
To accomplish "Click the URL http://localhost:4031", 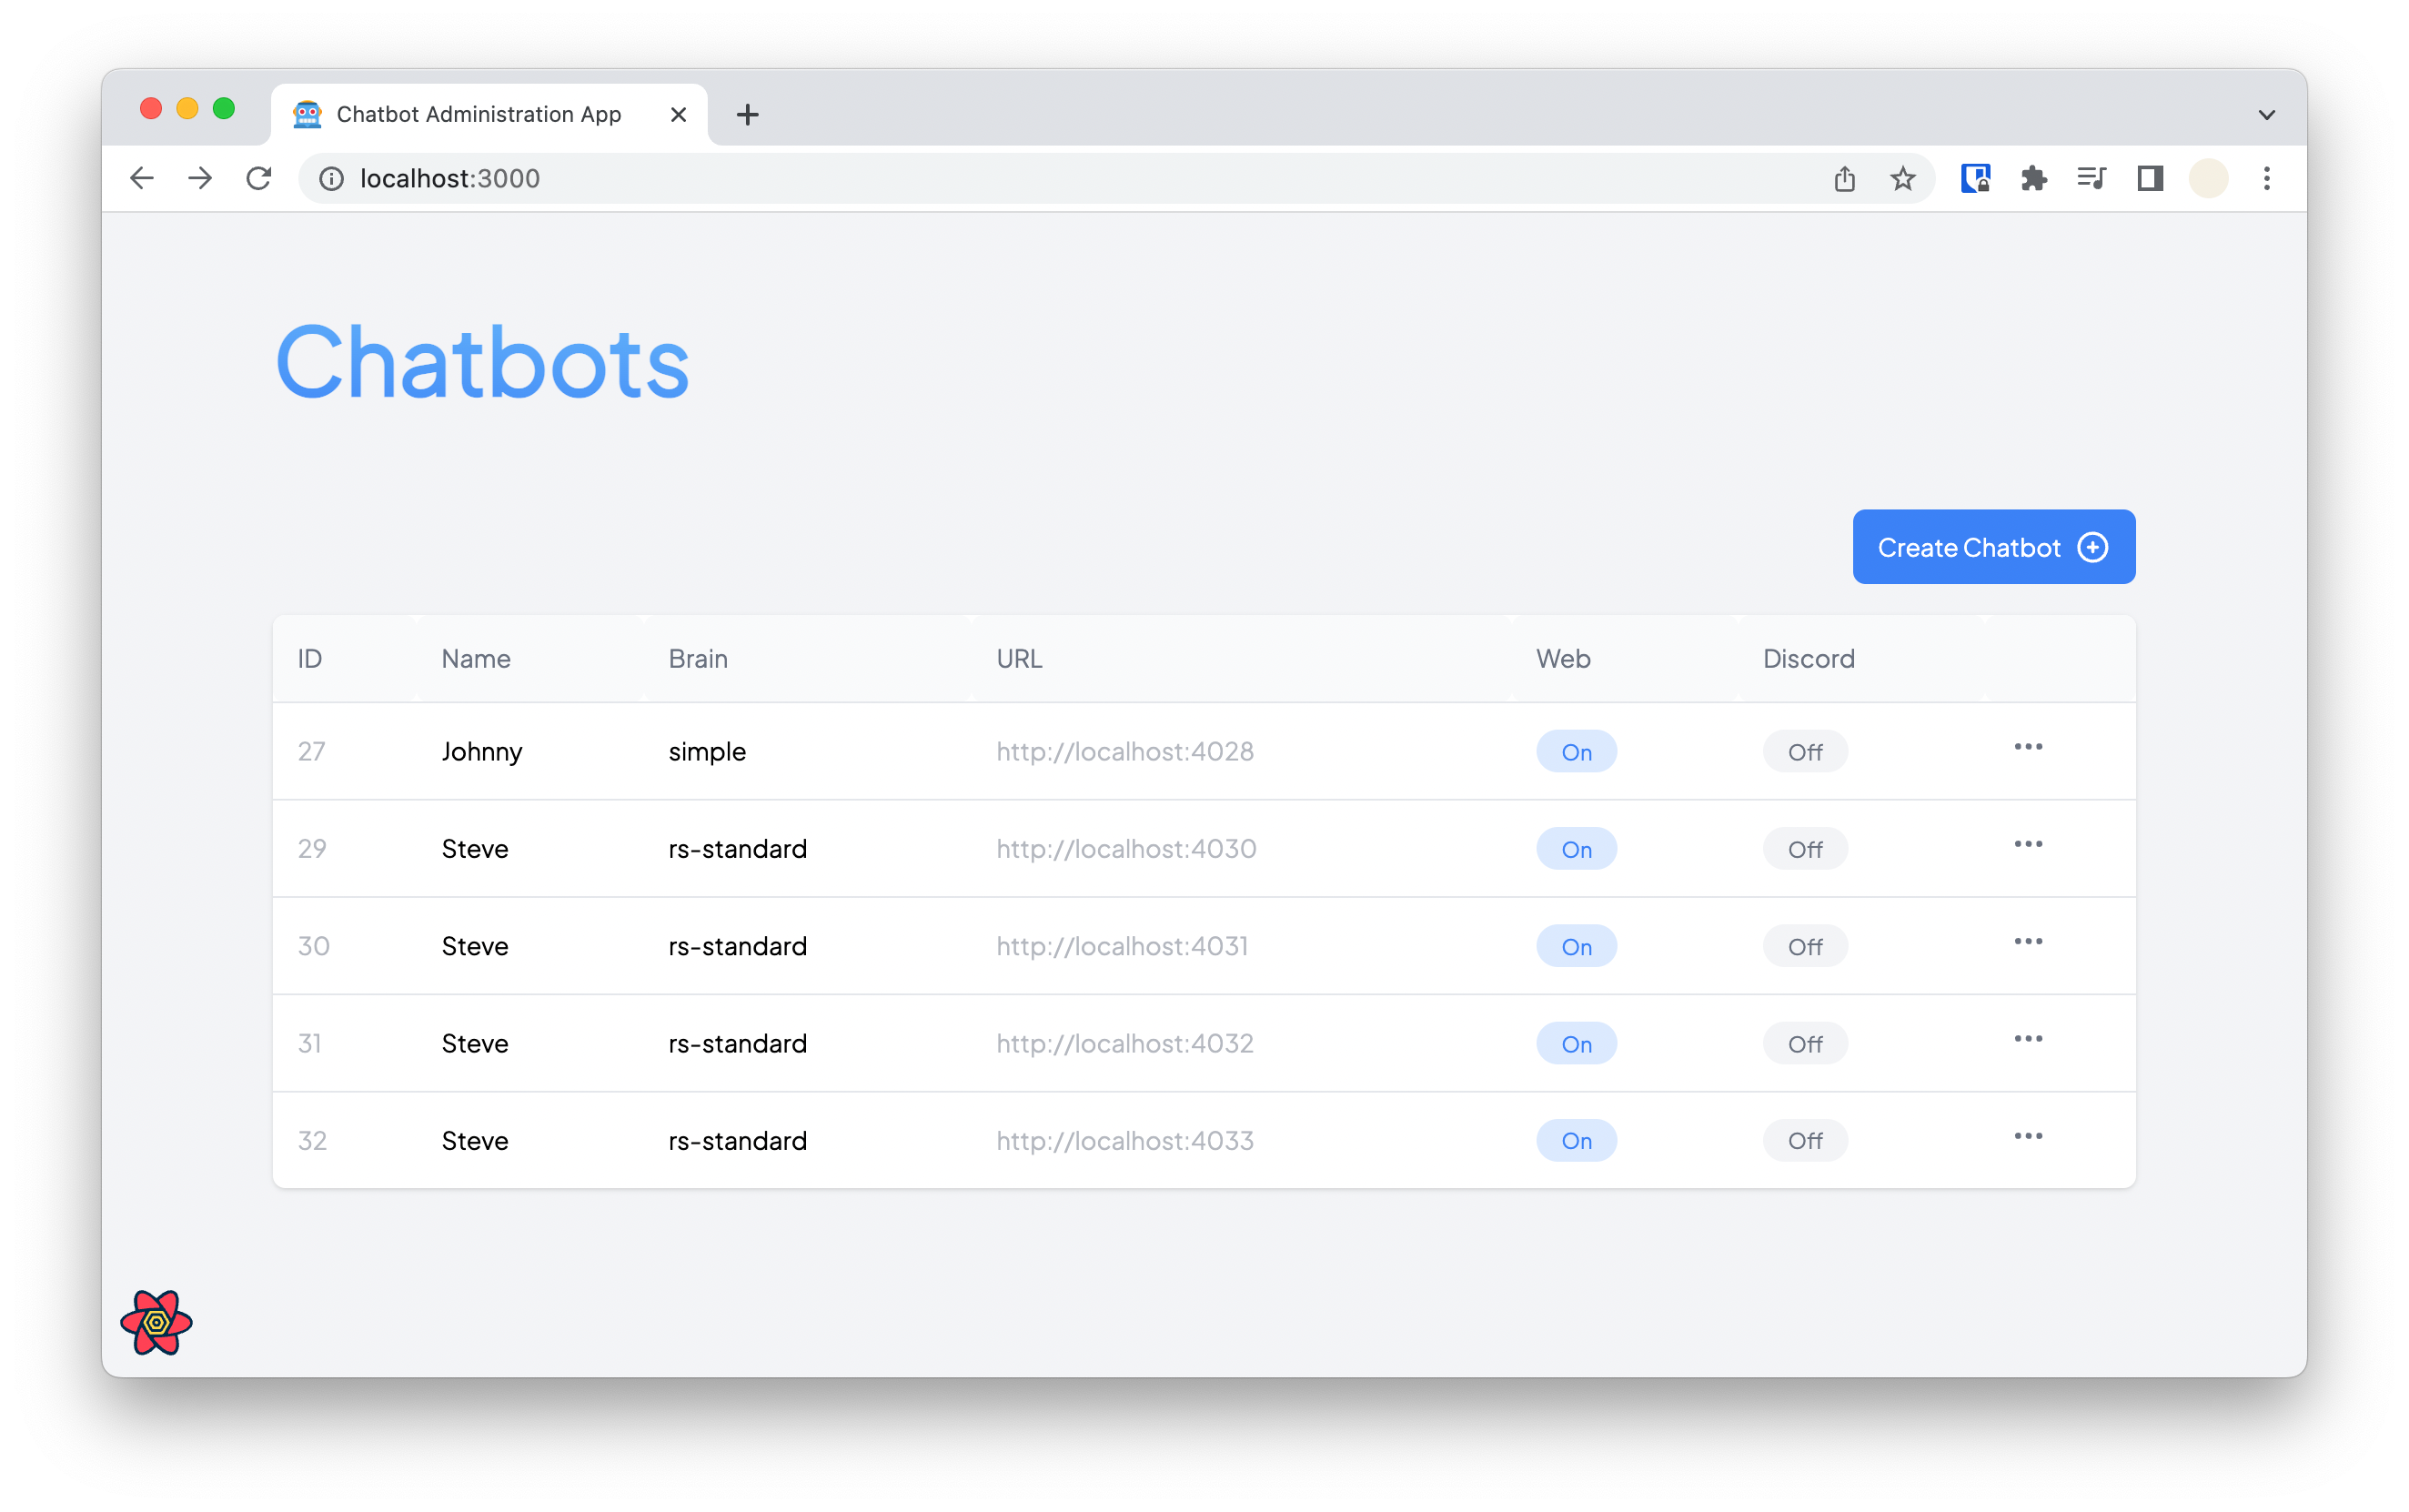I will 1122,945.
